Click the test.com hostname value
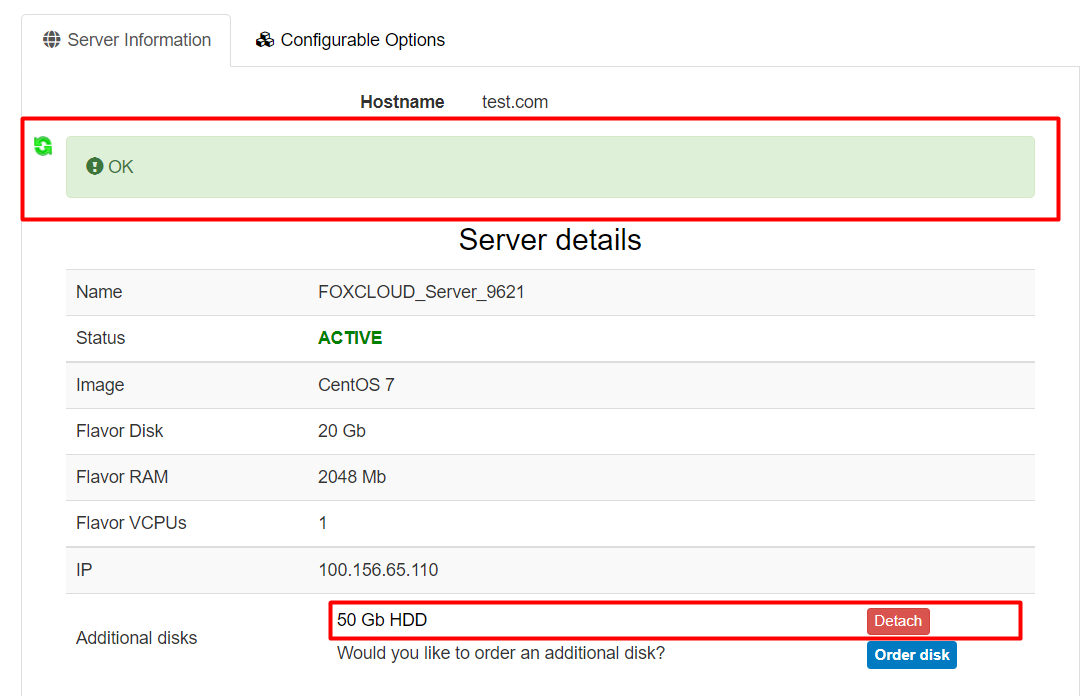Image resolution: width=1084 pixels, height=696 pixels. pos(514,102)
